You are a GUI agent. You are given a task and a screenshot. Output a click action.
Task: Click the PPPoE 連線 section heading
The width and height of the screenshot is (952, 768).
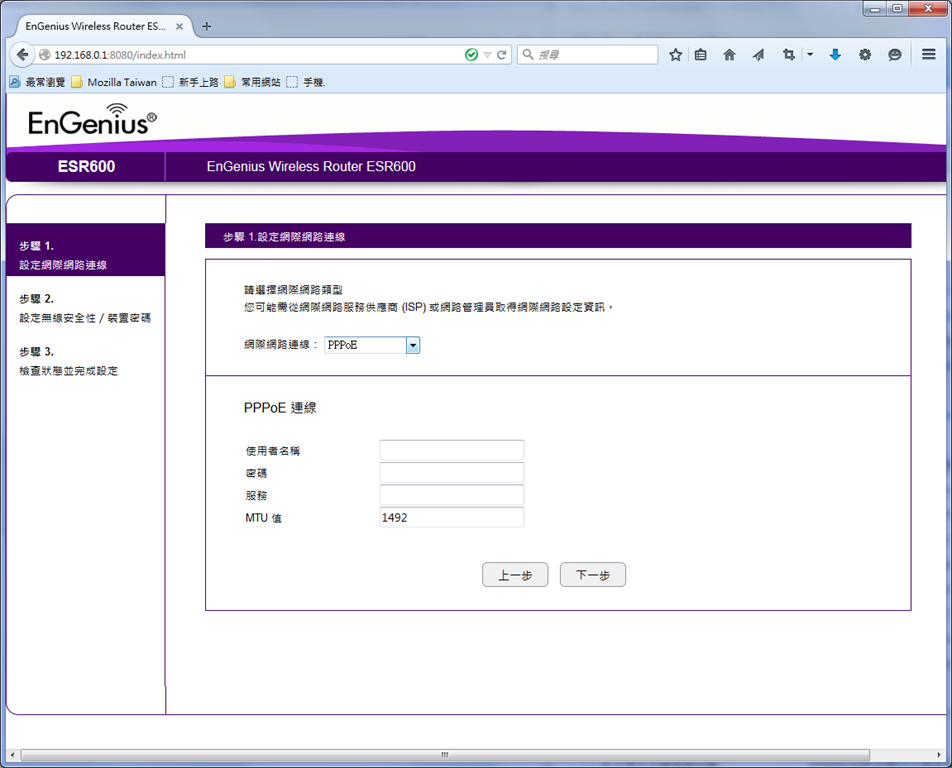pos(280,407)
